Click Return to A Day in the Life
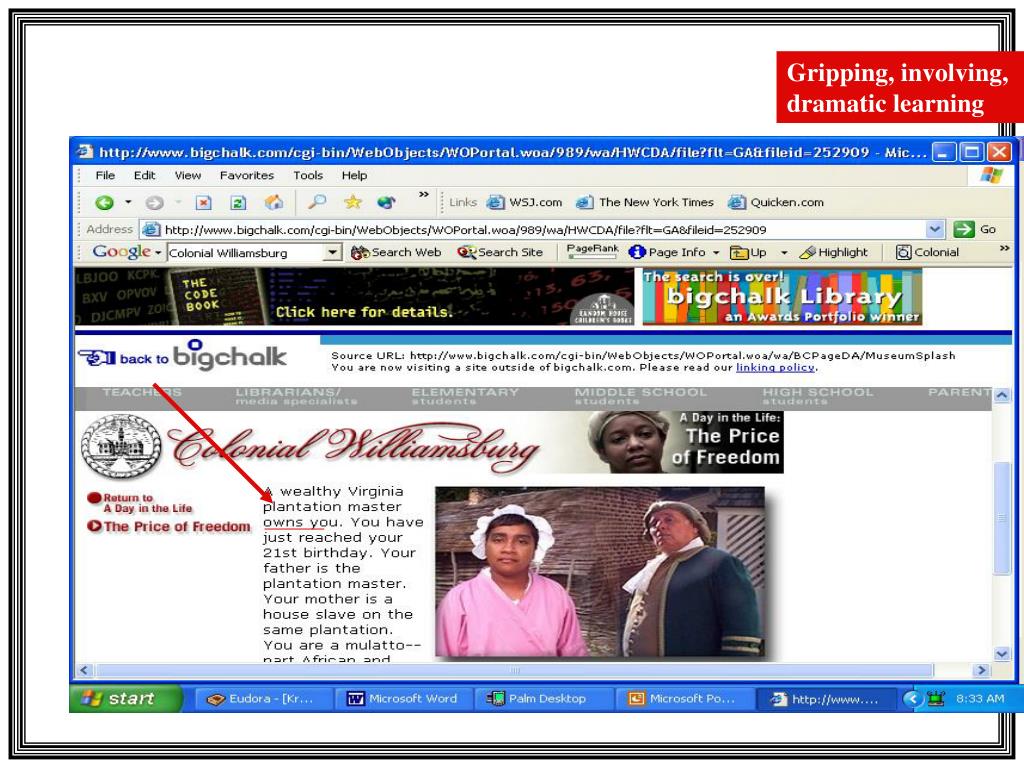The height and width of the screenshot is (768, 1024). pyautogui.click(x=140, y=503)
